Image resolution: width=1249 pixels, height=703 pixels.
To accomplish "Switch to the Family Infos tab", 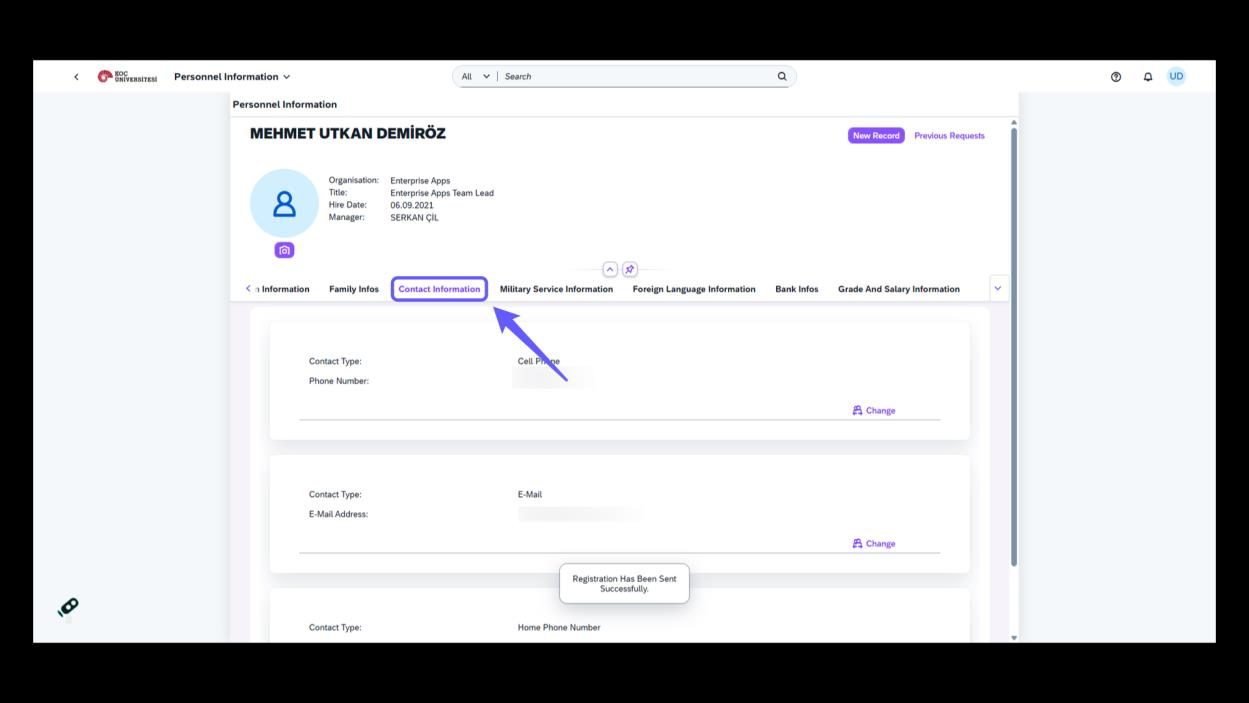I will pyautogui.click(x=354, y=289).
